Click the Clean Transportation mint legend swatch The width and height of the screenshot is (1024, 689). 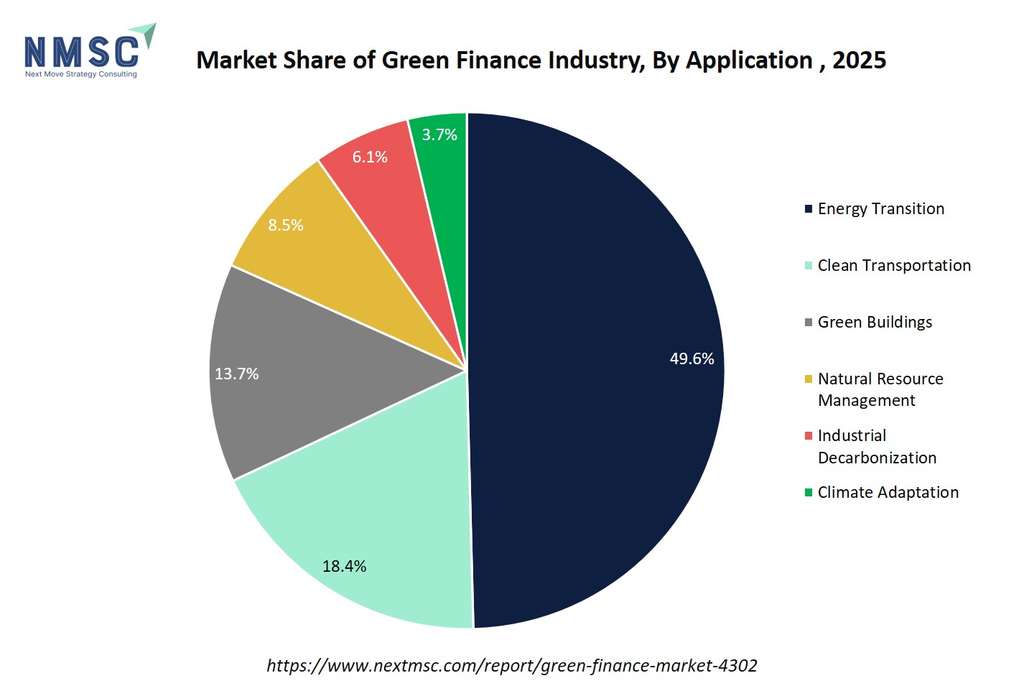coord(808,266)
